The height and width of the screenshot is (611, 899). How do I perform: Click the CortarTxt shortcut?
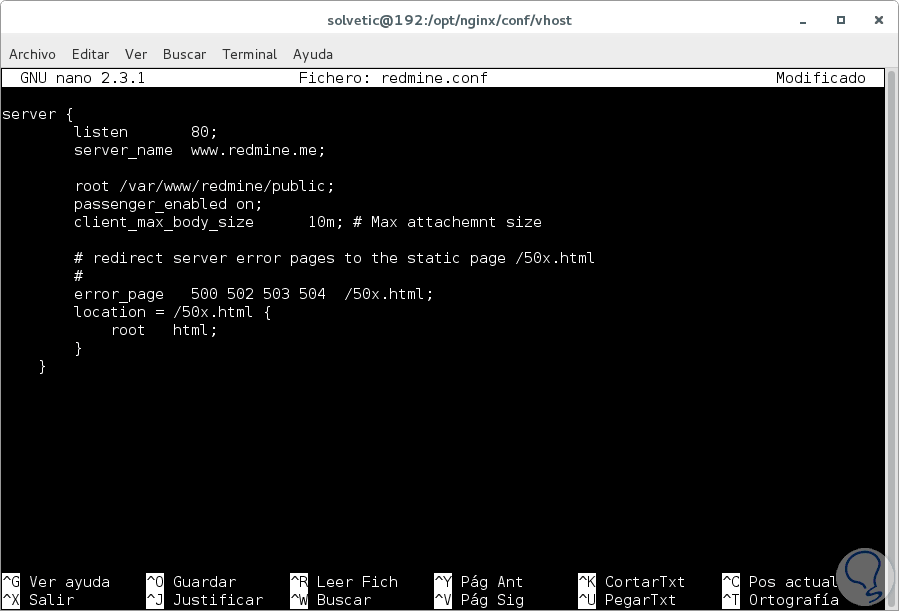tap(644, 581)
